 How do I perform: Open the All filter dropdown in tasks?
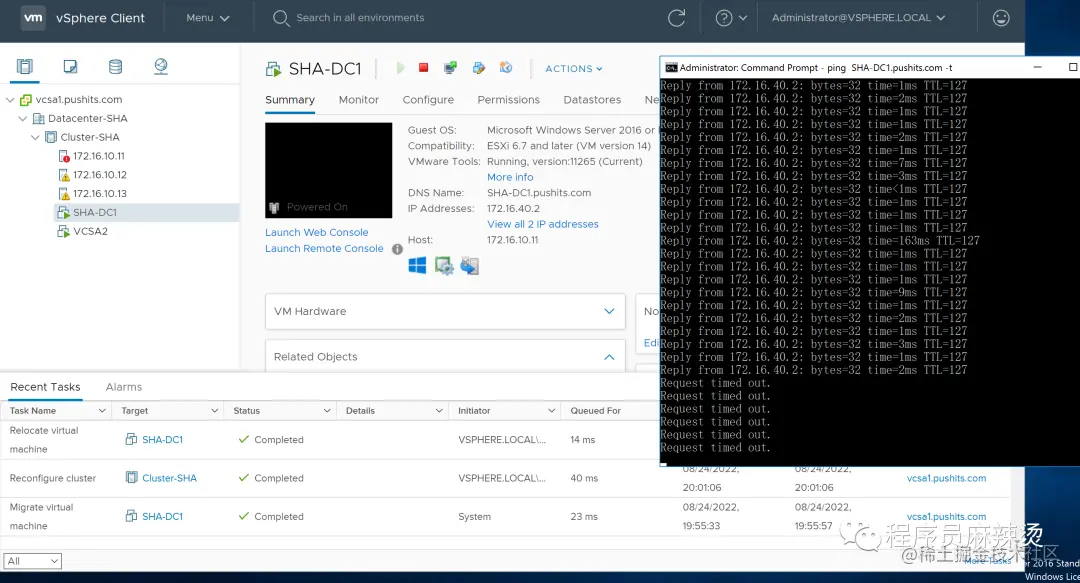[x=32, y=561]
